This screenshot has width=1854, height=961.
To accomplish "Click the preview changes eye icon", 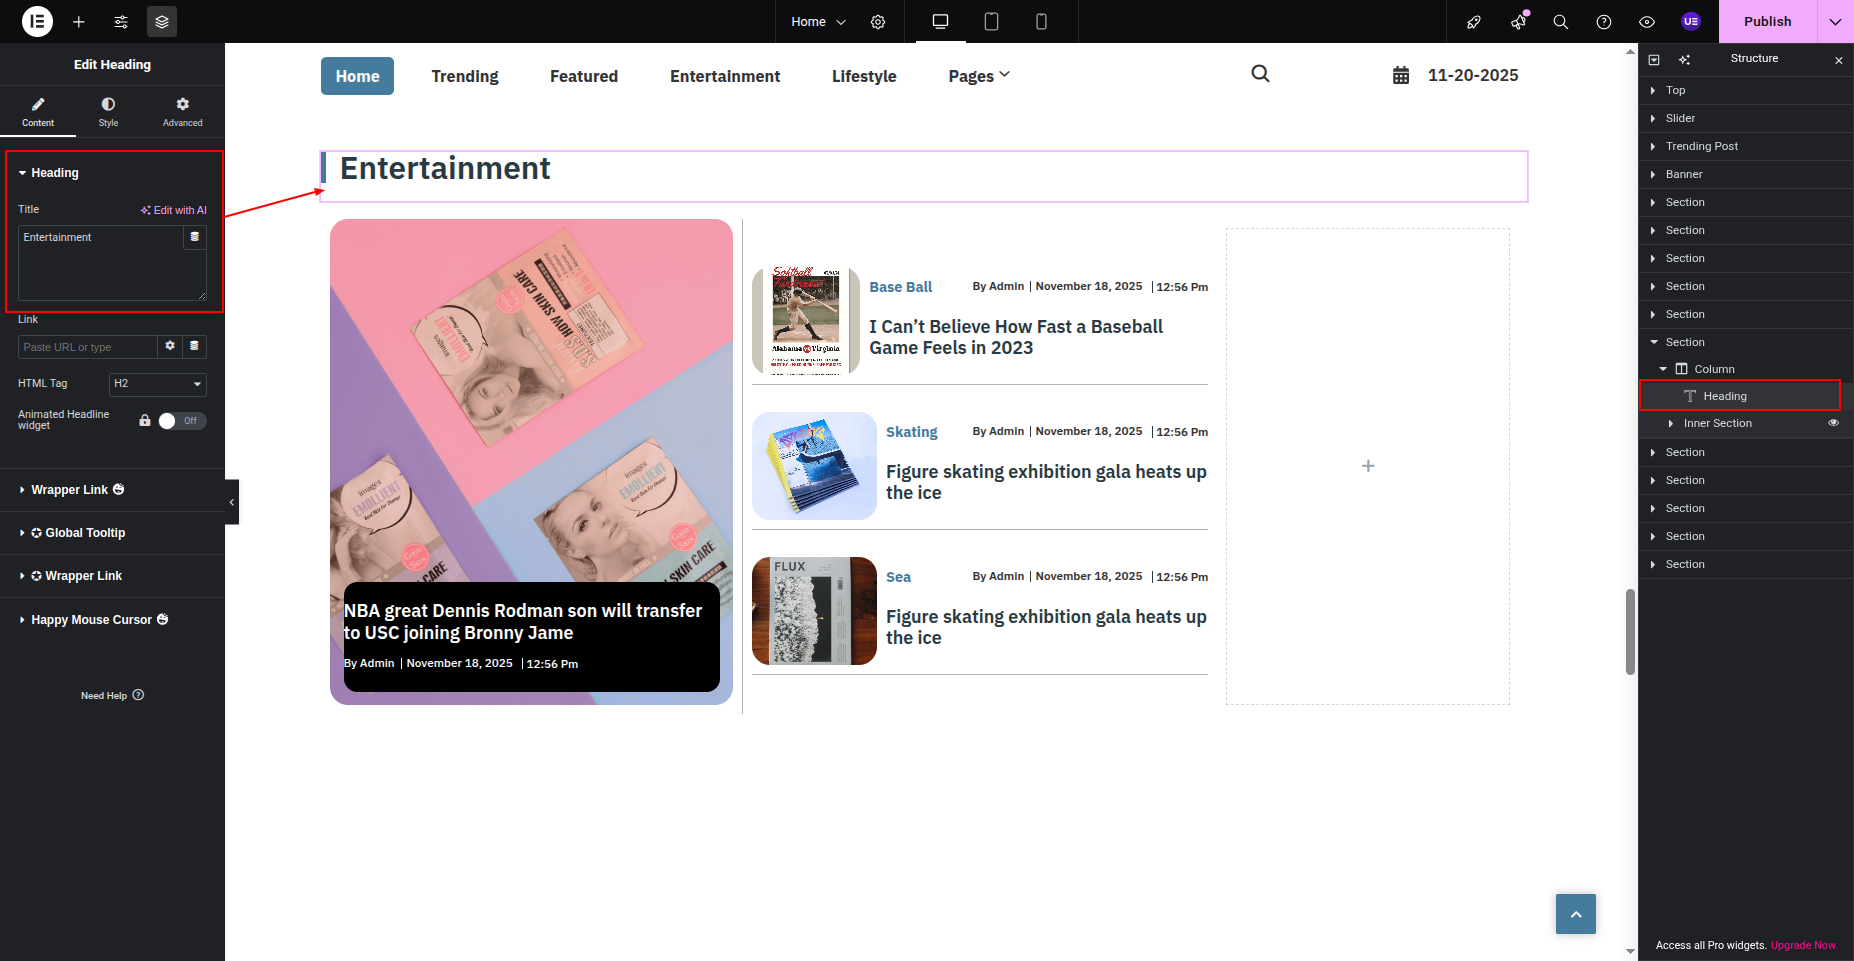I will click(1647, 21).
